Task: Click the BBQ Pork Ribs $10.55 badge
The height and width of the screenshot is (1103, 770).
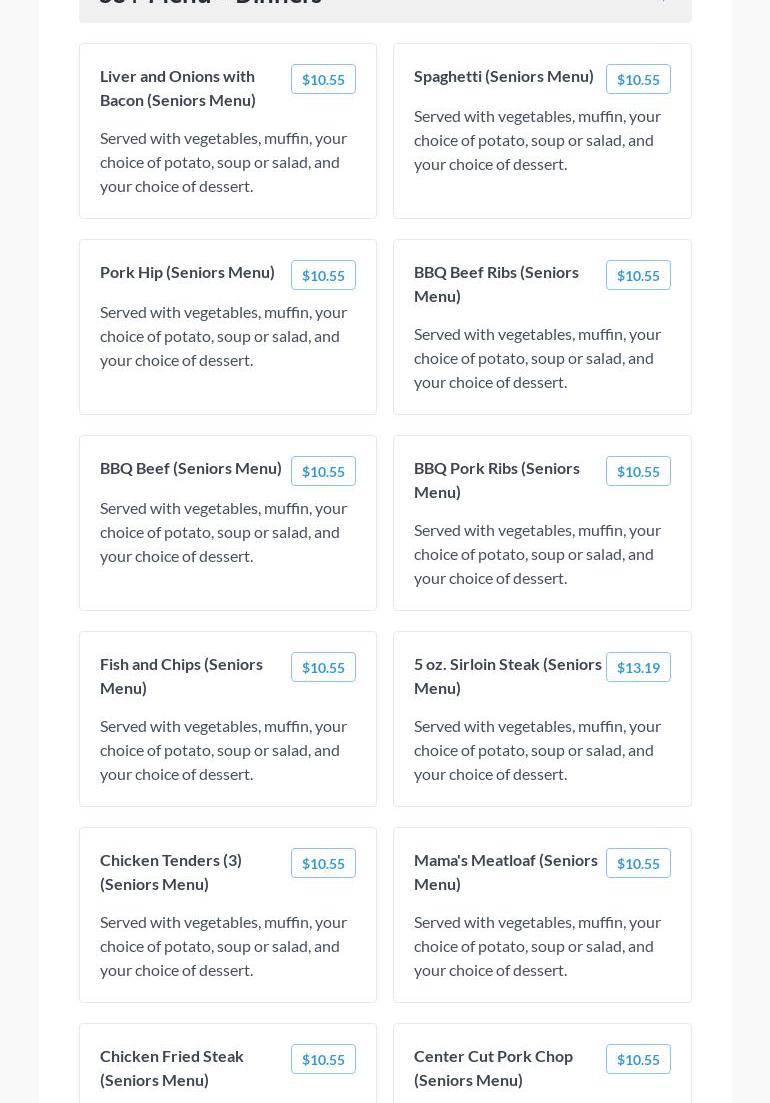Action: pyautogui.click(x=638, y=472)
